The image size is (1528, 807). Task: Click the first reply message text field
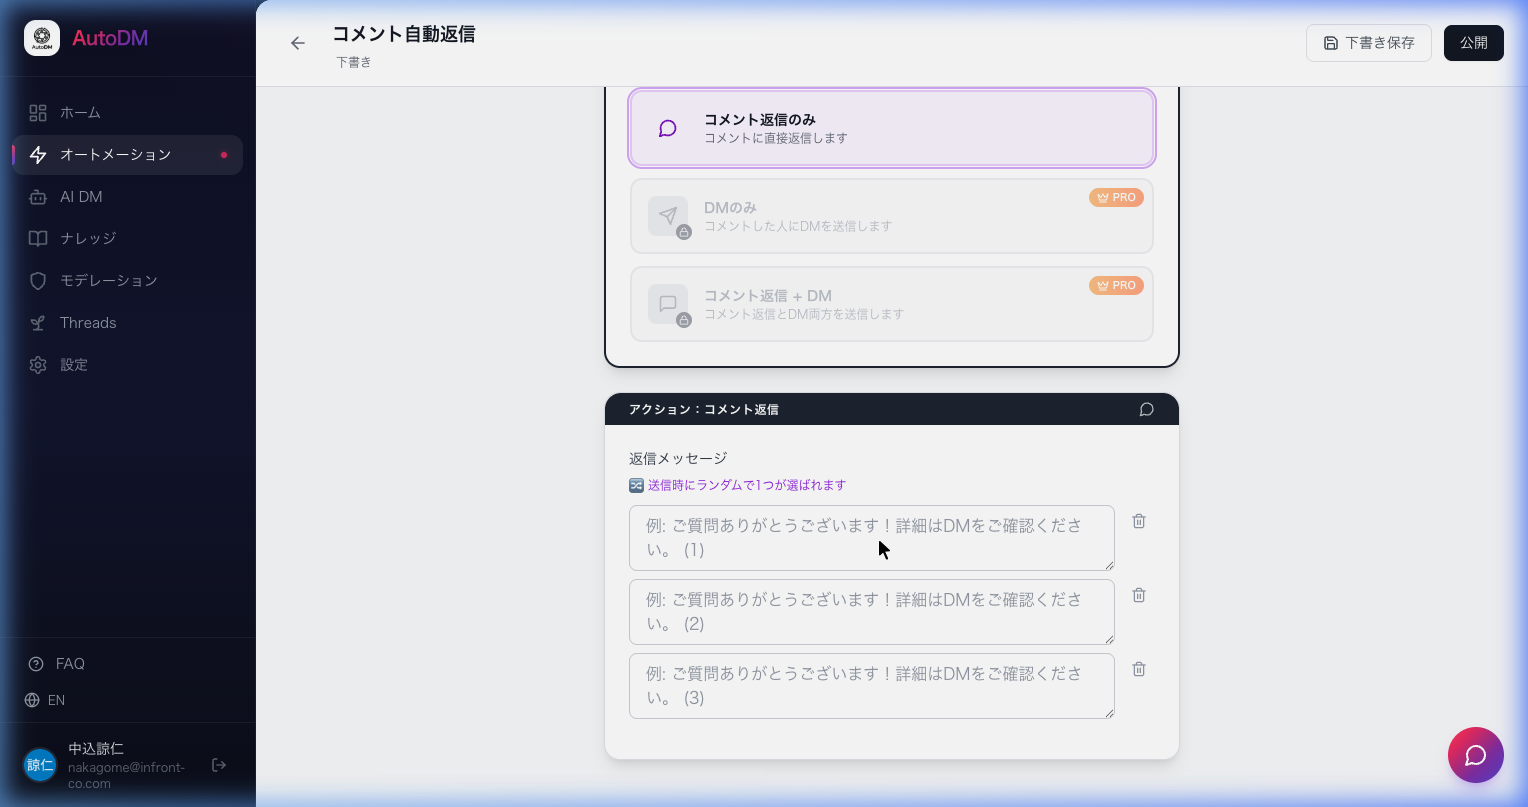click(x=871, y=538)
